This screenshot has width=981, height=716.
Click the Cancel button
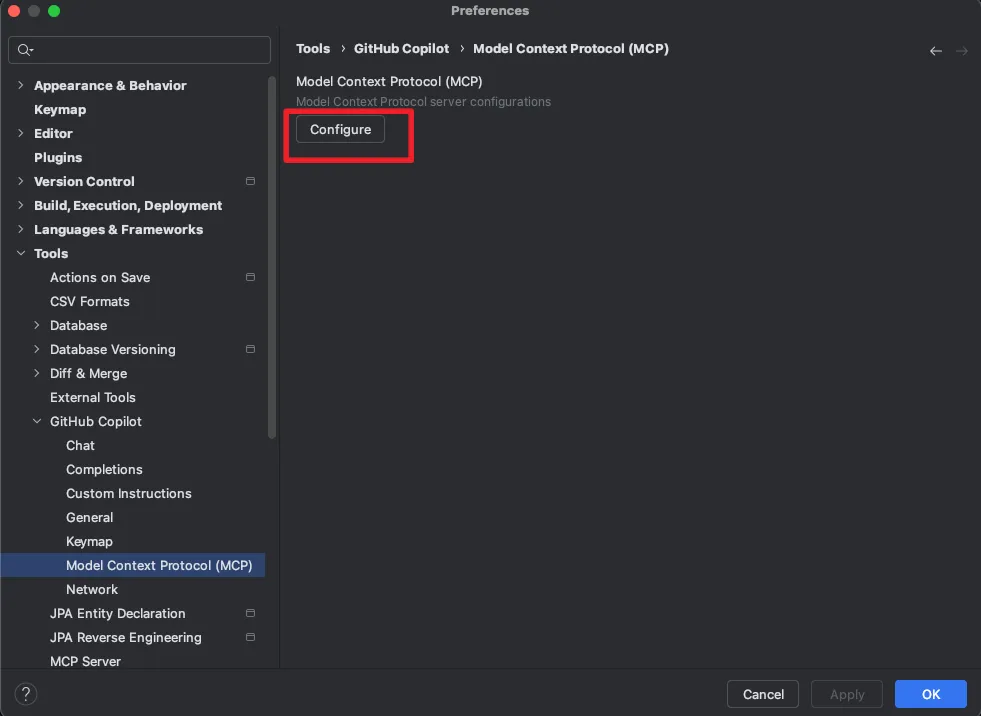point(763,694)
